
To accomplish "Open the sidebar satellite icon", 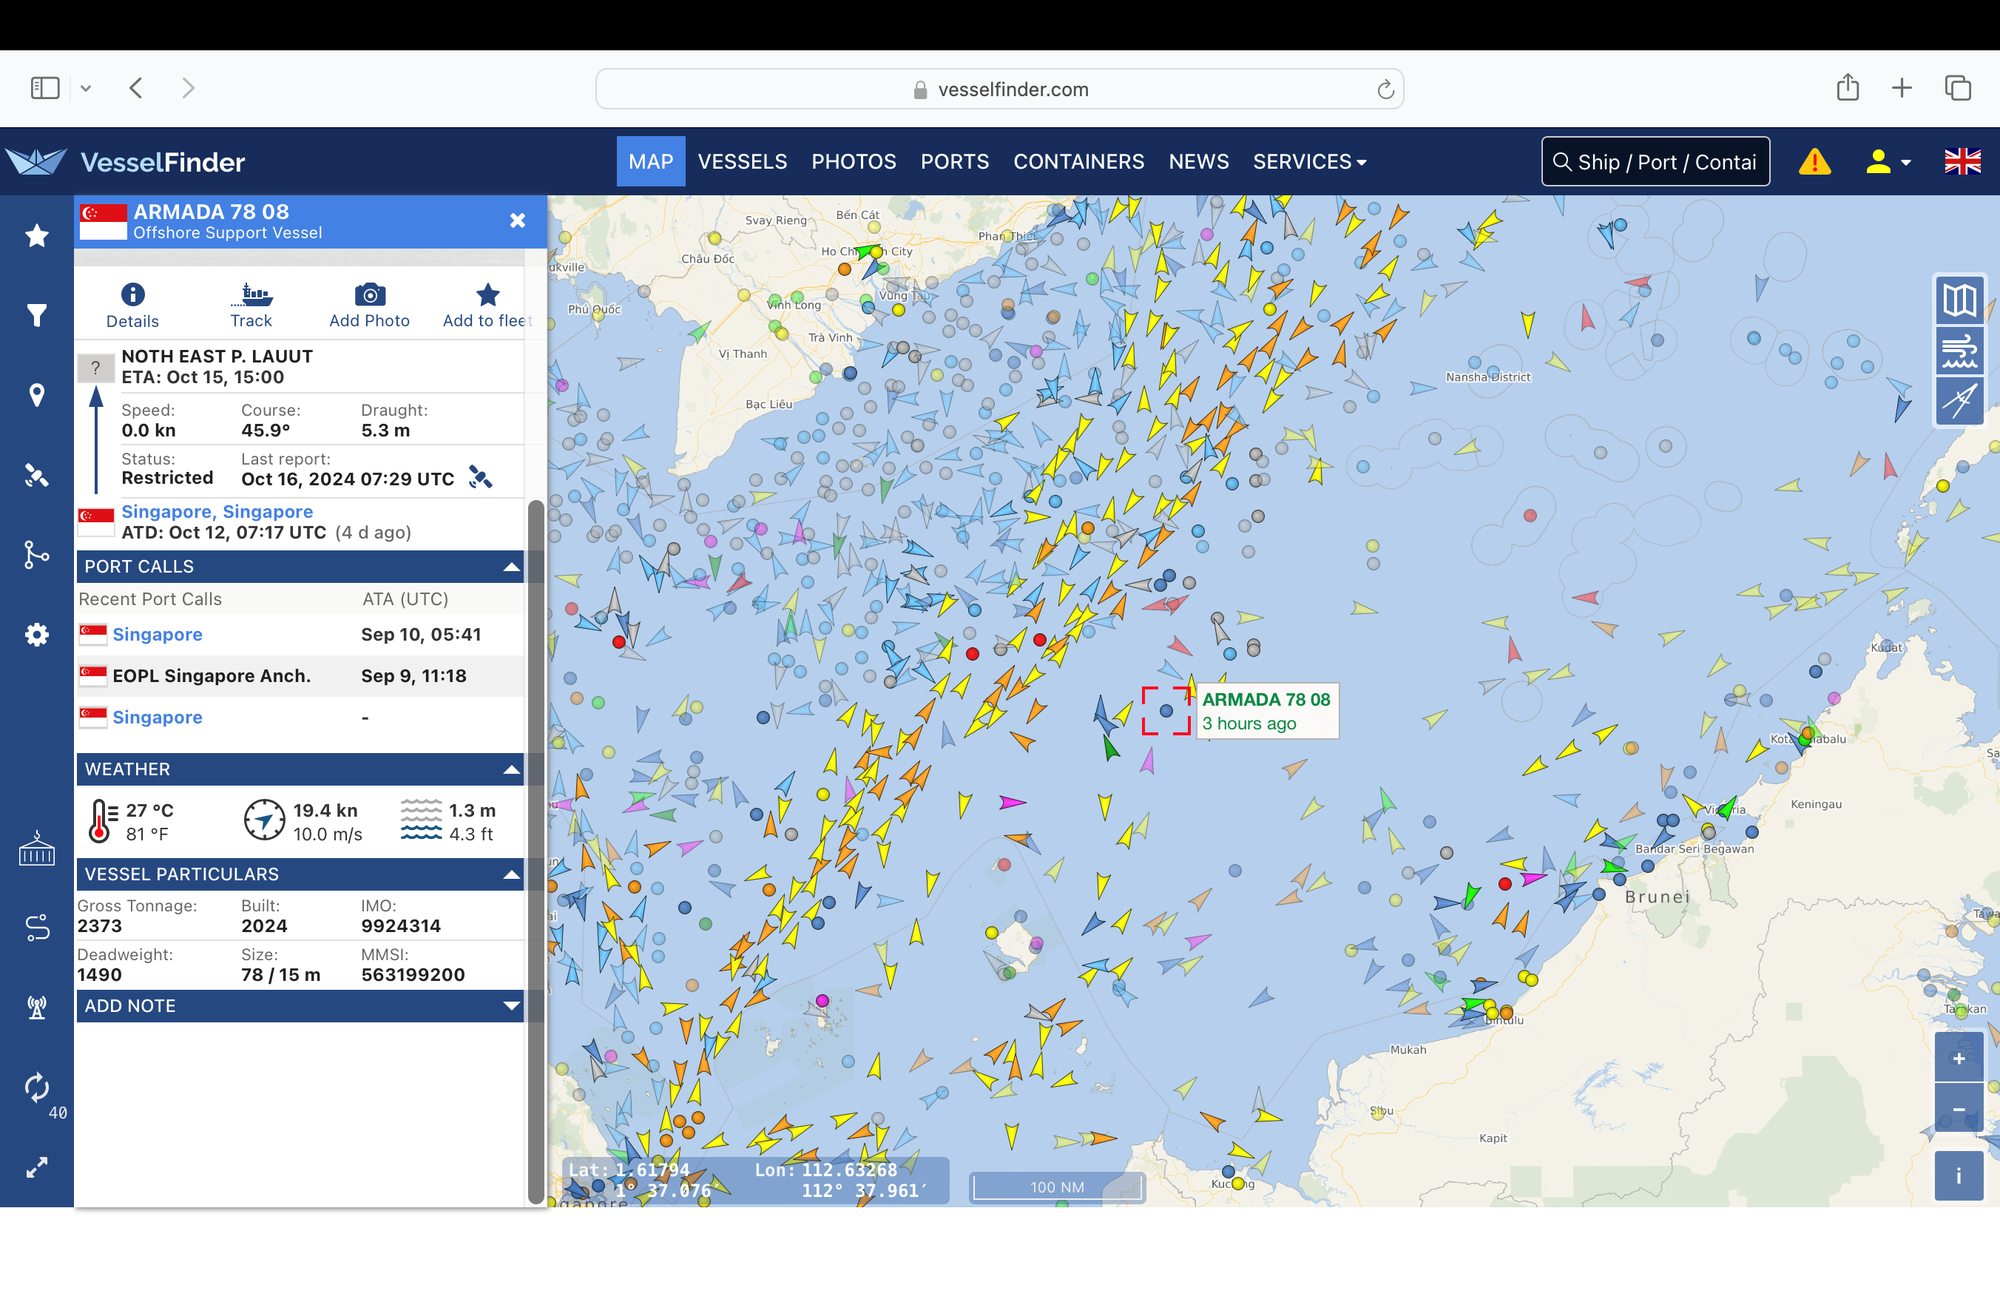I will point(37,475).
